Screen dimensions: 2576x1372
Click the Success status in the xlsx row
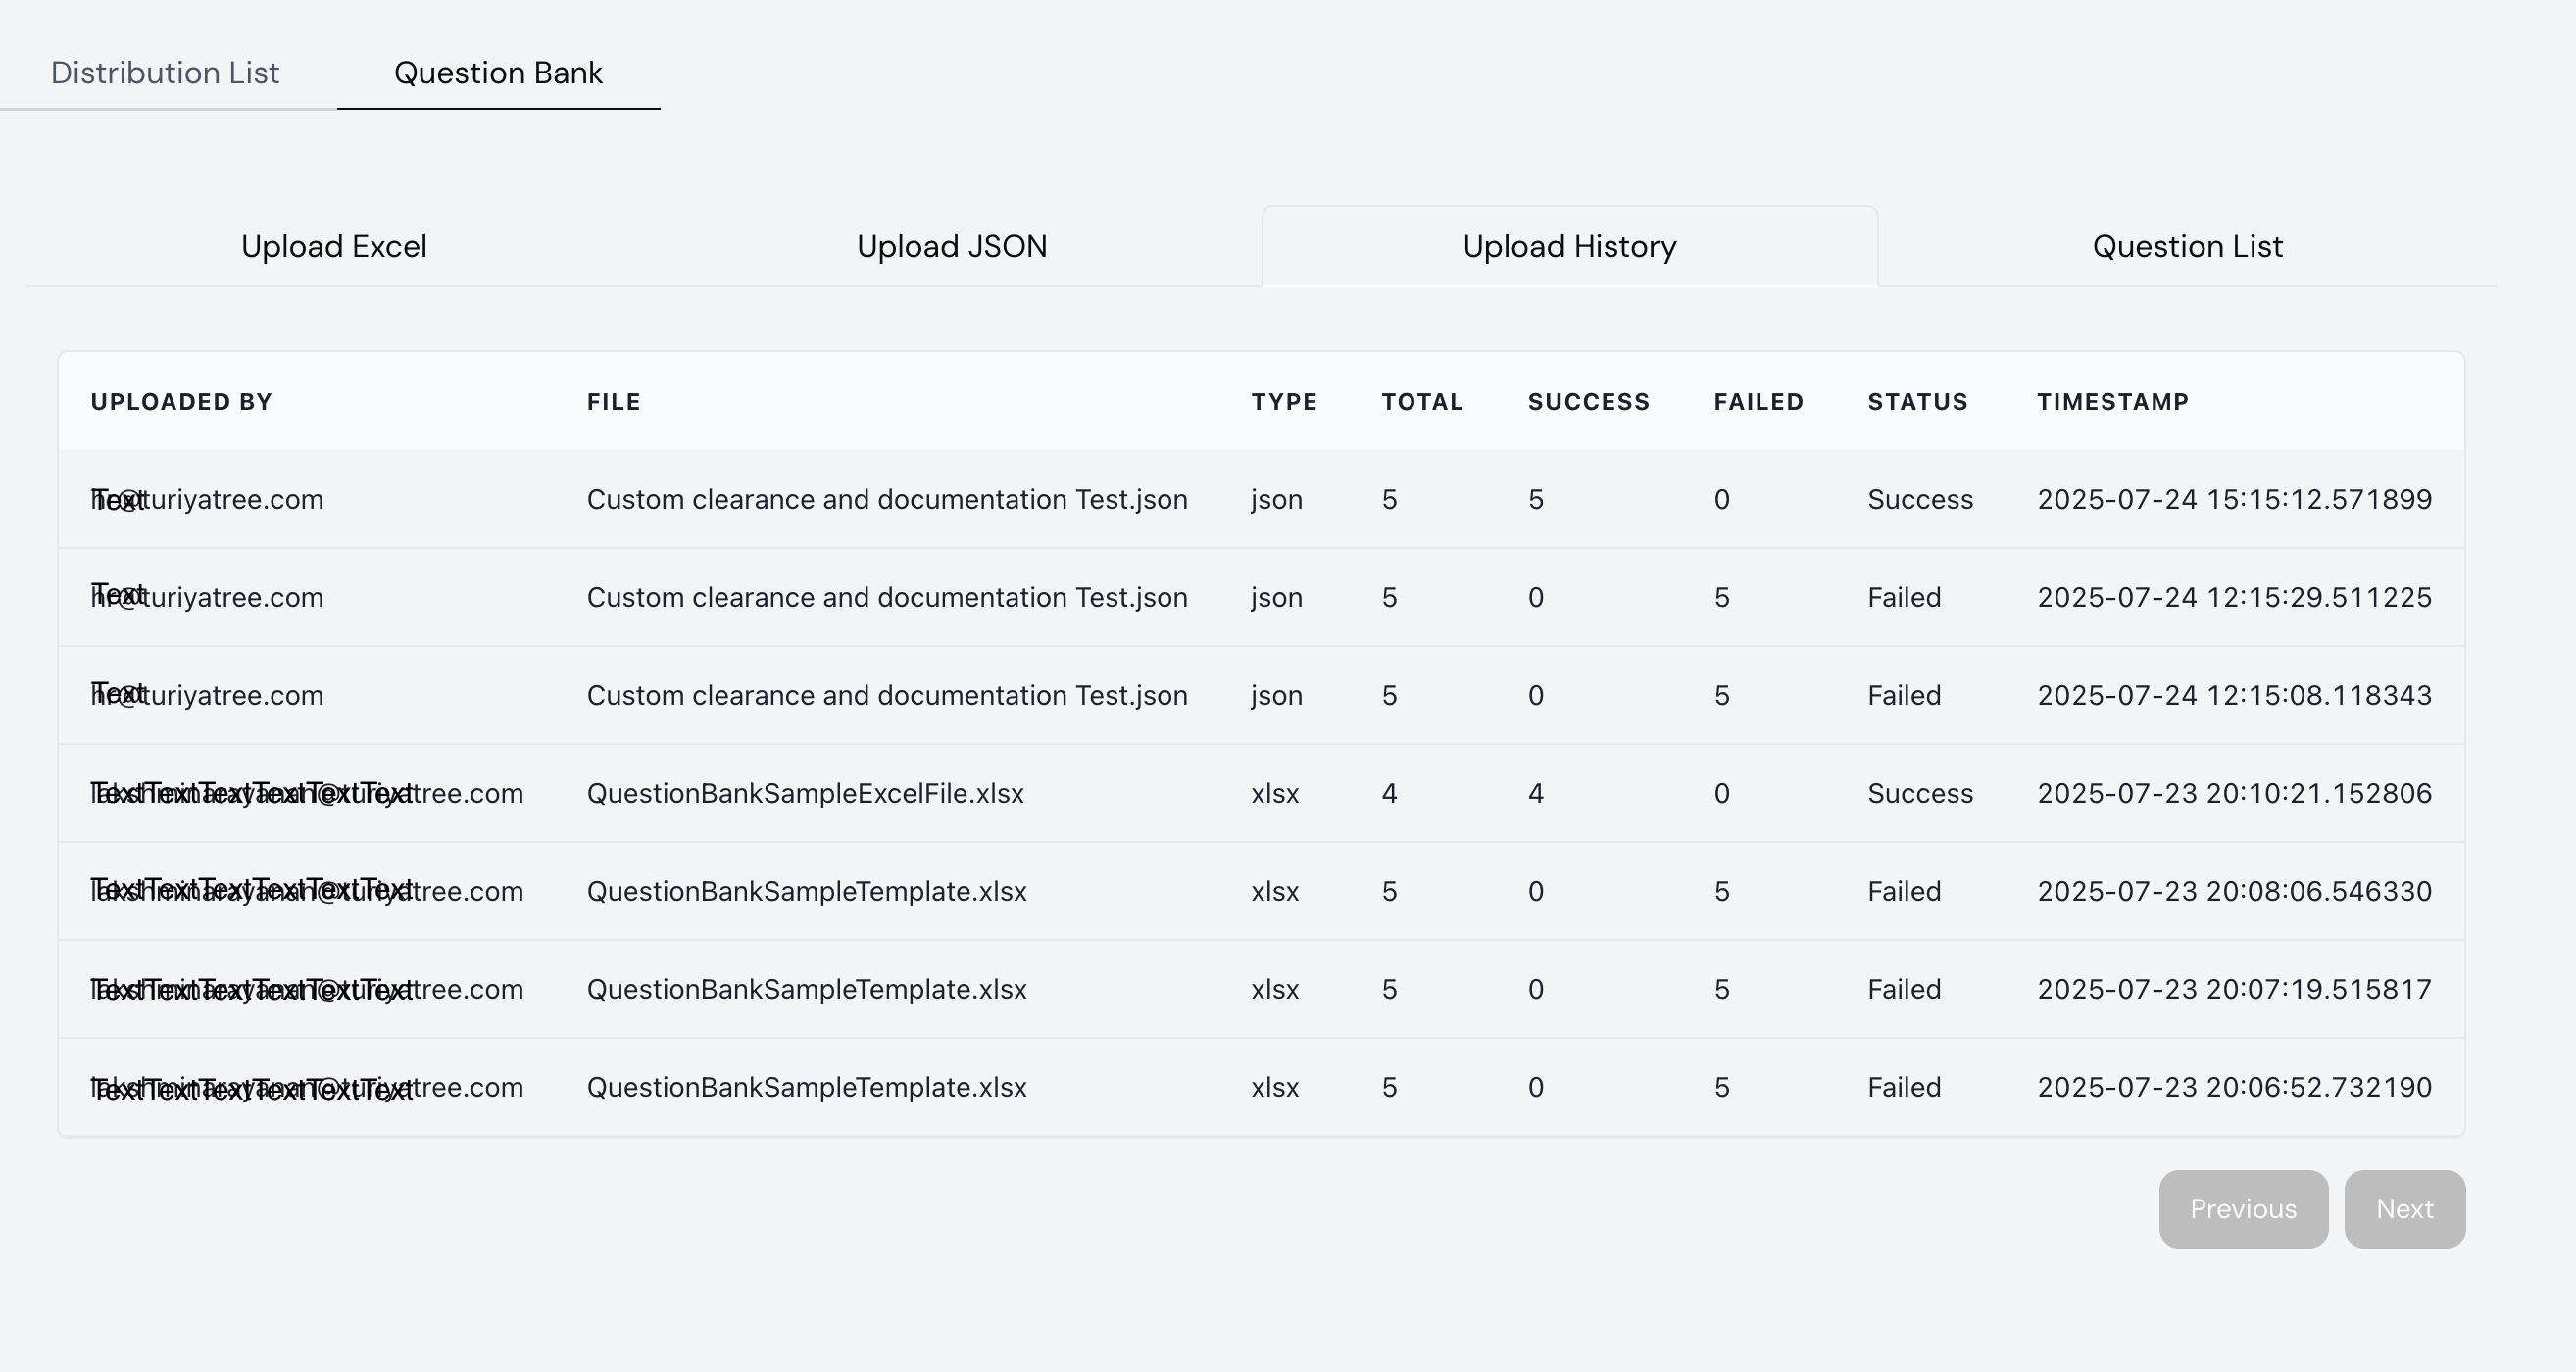[x=1919, y=793]
